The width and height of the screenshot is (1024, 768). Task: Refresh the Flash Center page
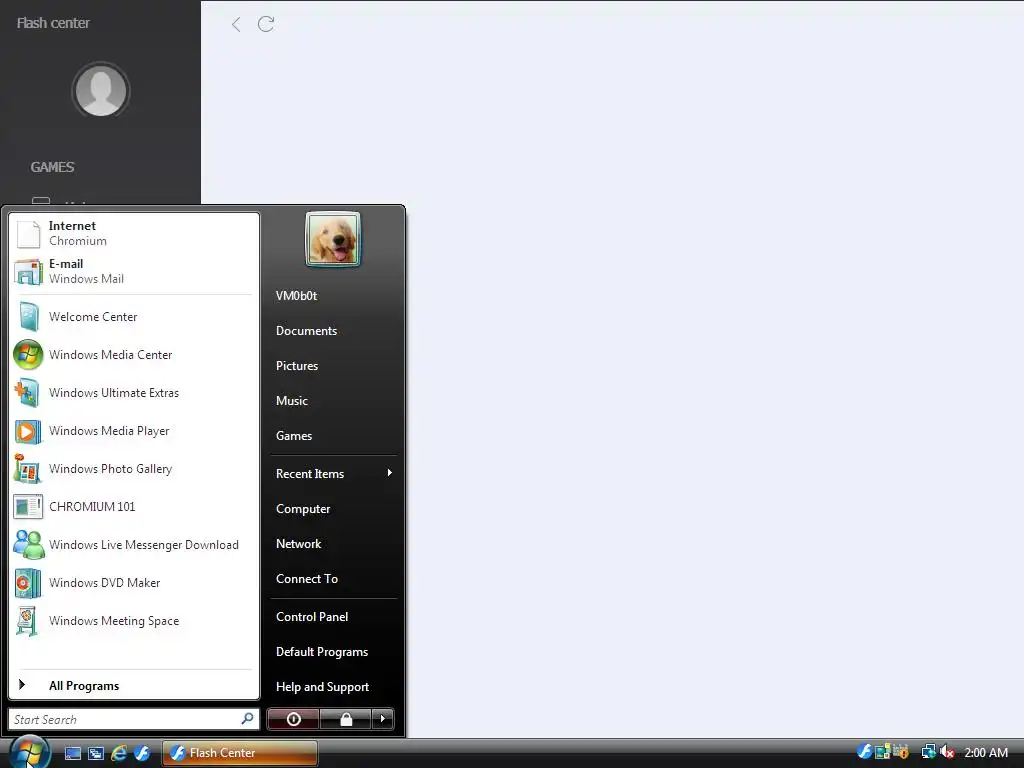[266, 24]
